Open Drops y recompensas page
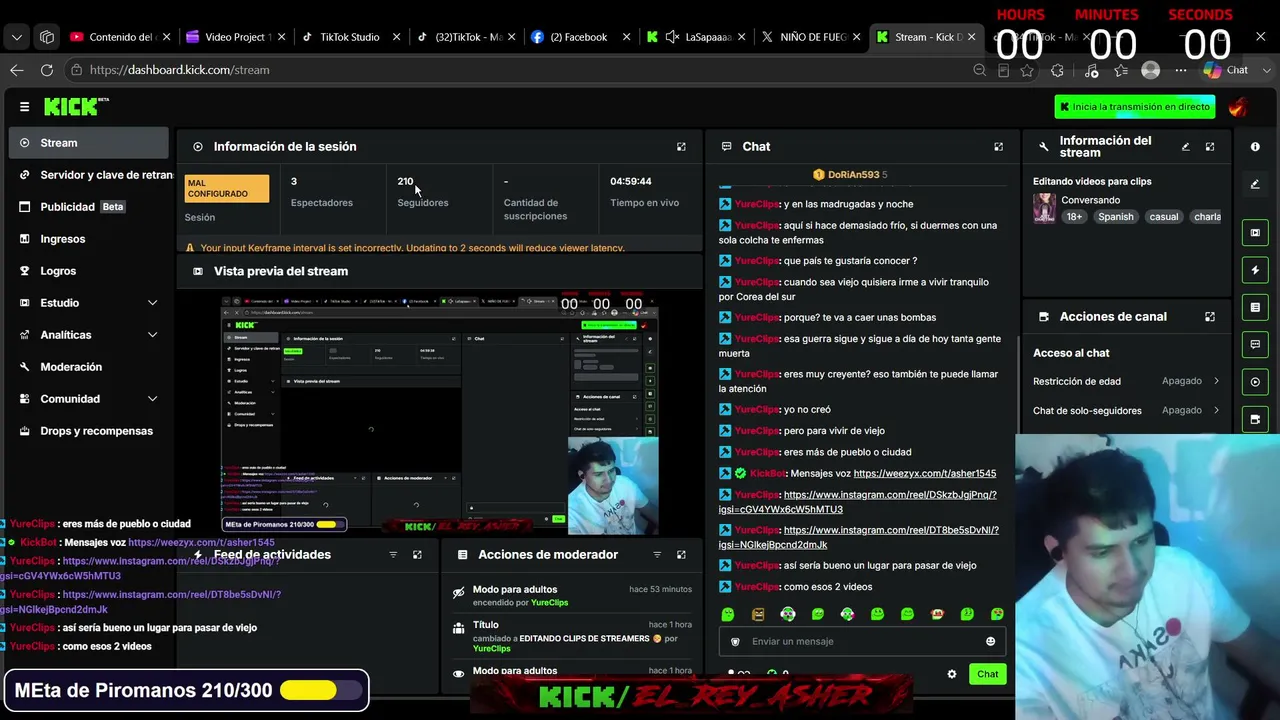The height and width of the screenshot is (720, 1280). (x=88, y=431)
